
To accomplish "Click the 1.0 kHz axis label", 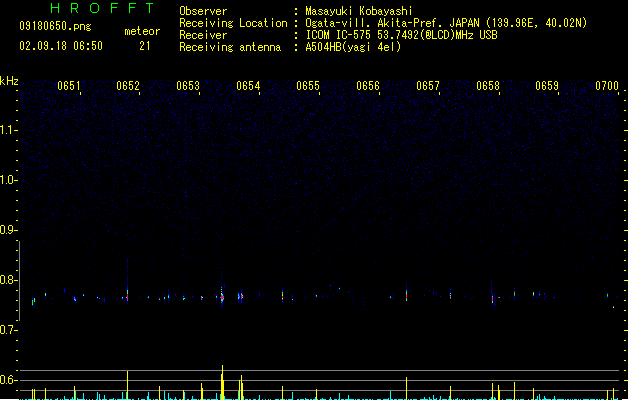I will (x=8, y=180).
